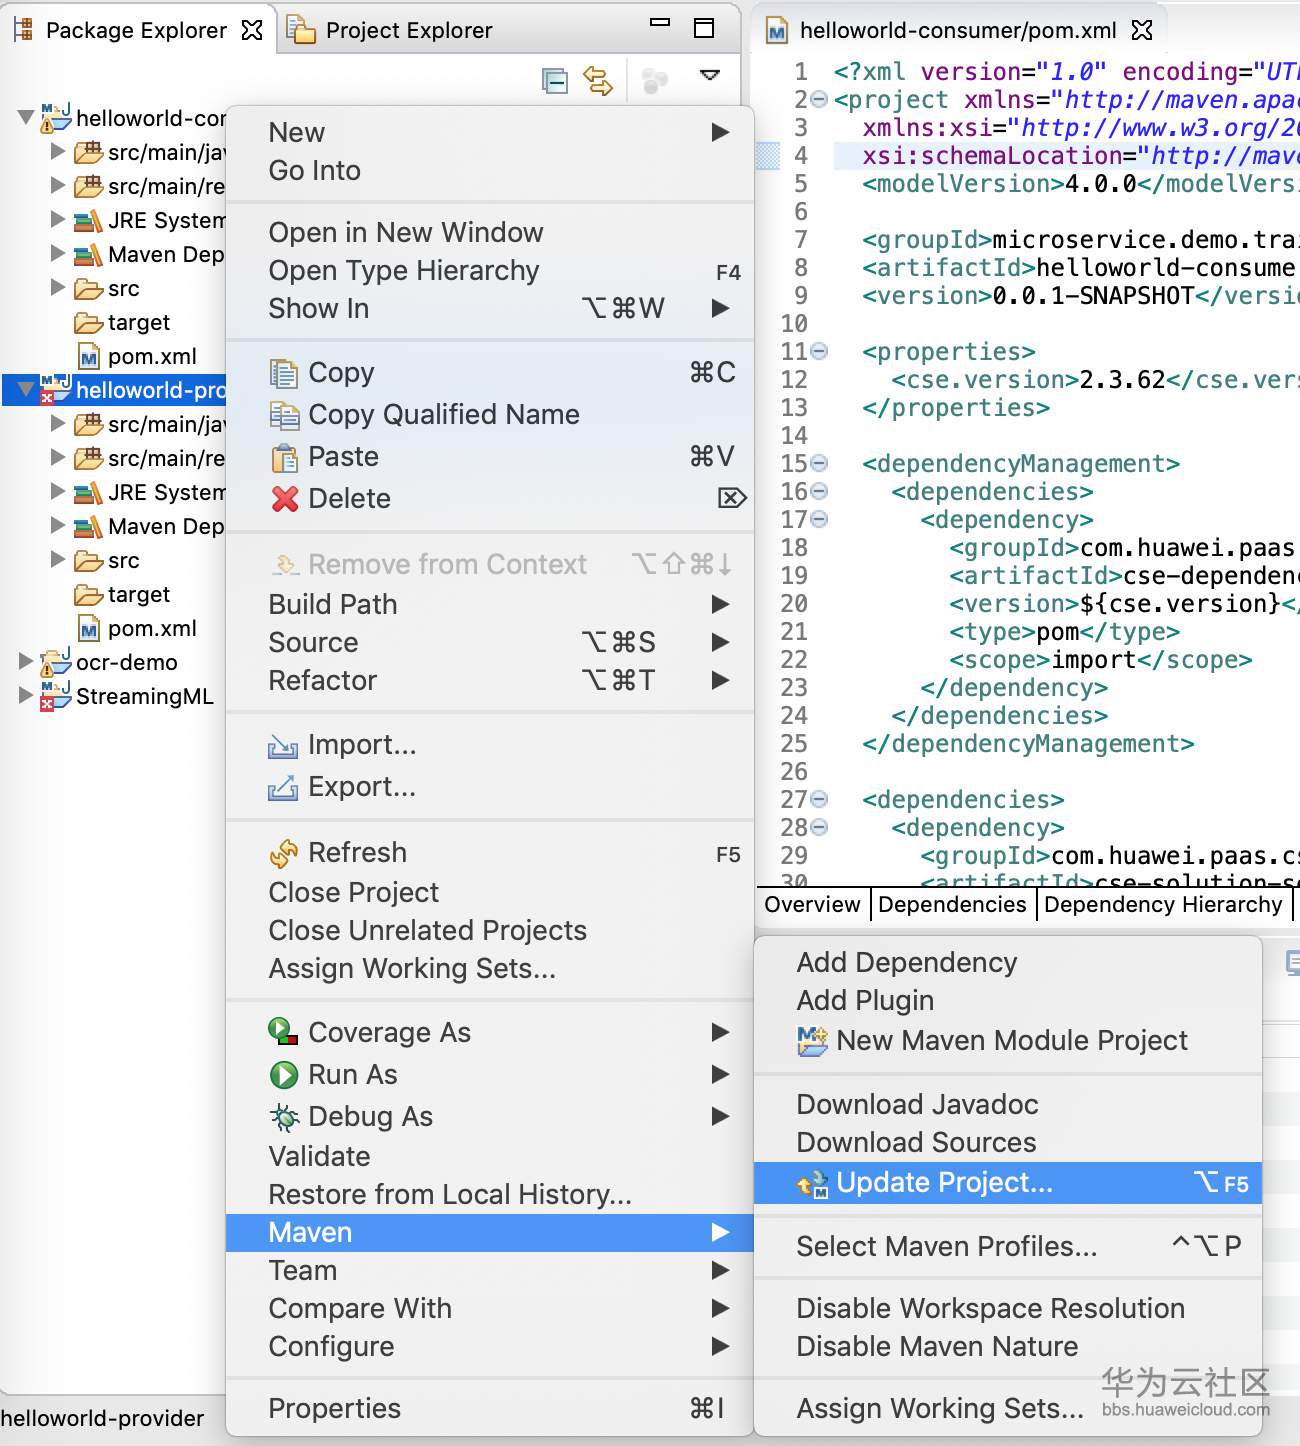
Task: Click the target folder icon under helloworld-provider
Action: pyautogui.click(x=89, y=595)
